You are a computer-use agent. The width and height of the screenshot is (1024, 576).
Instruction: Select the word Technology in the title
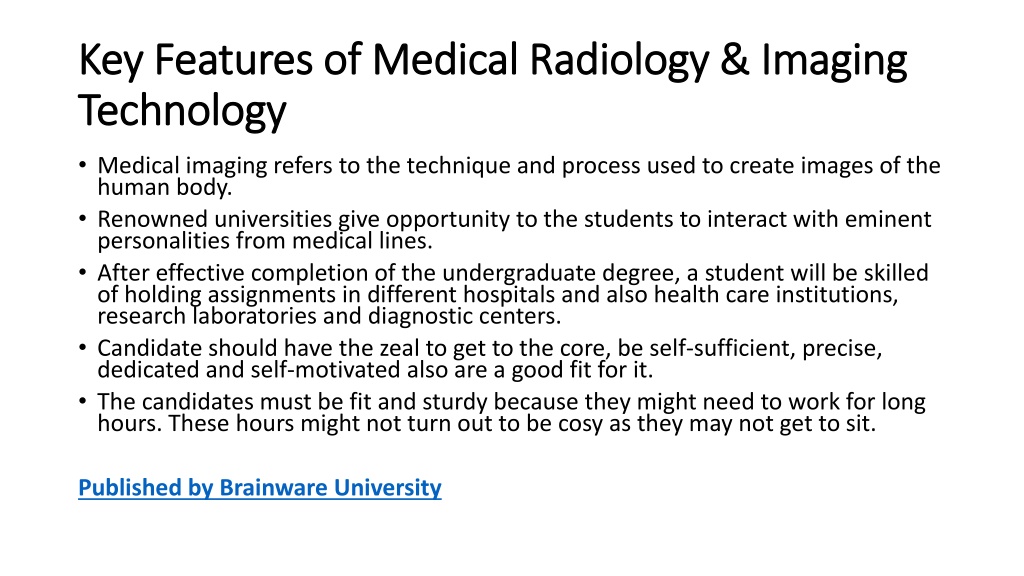[x=182, y=110]
